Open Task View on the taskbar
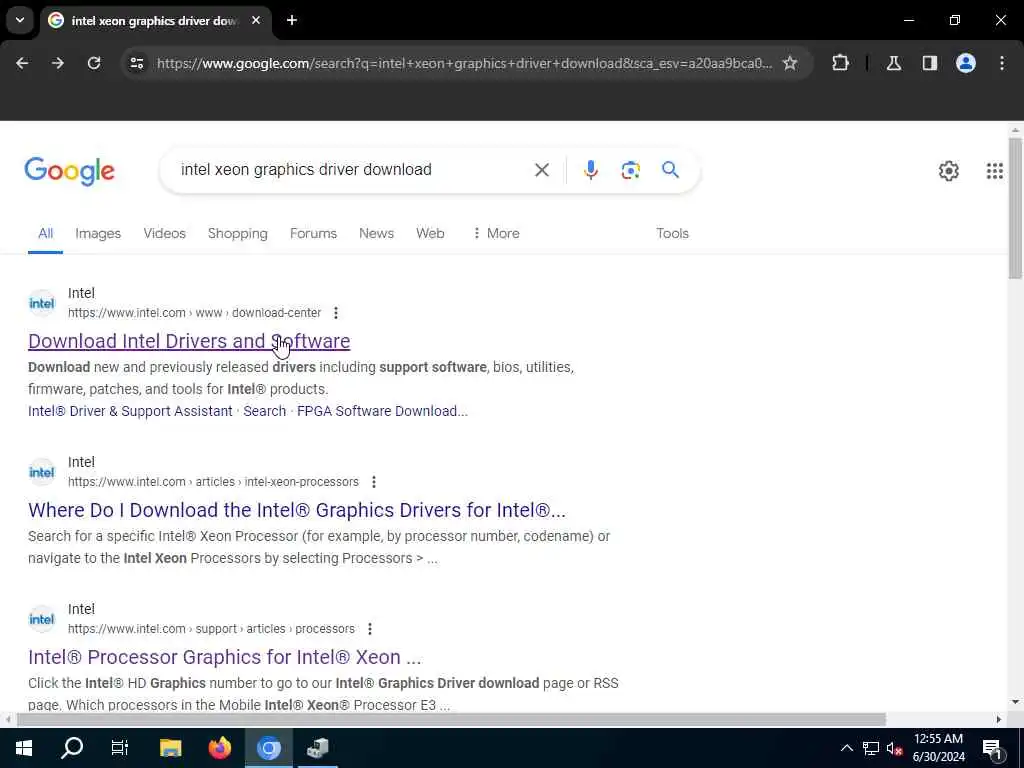This screenshot has height=768, width=1024. click(120, 748)
